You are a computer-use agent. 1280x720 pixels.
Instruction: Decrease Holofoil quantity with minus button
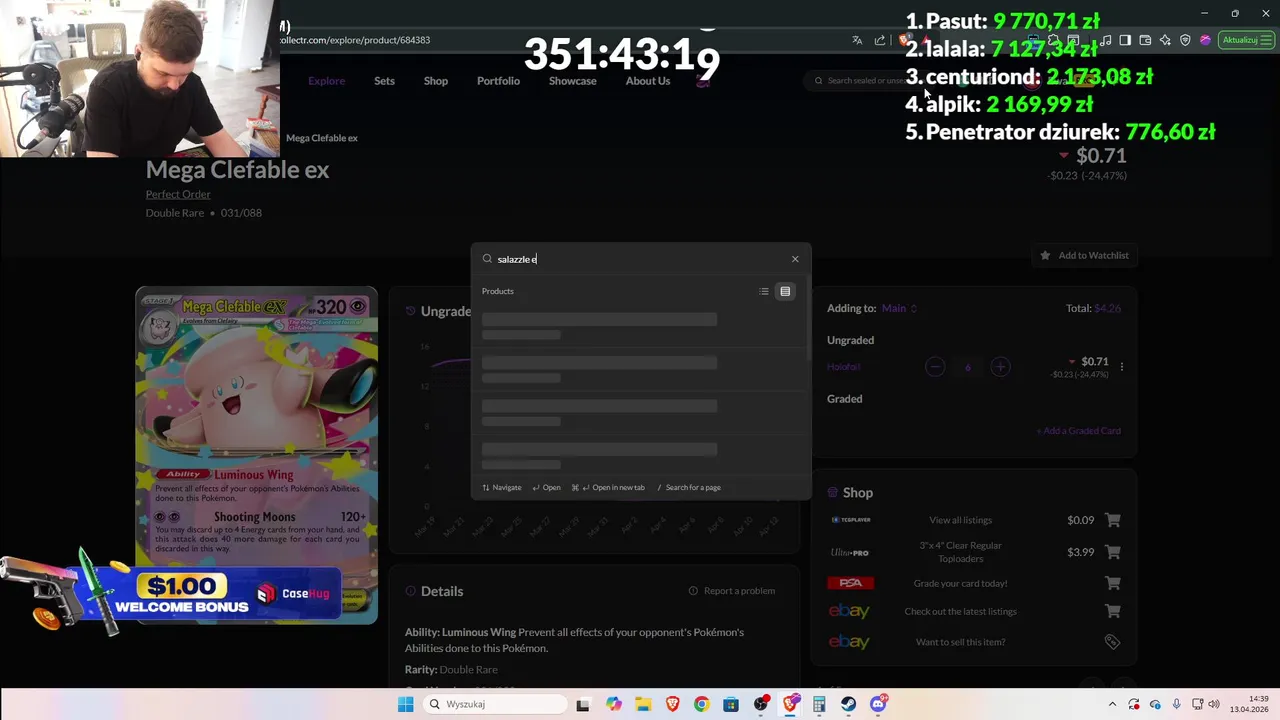935,367
